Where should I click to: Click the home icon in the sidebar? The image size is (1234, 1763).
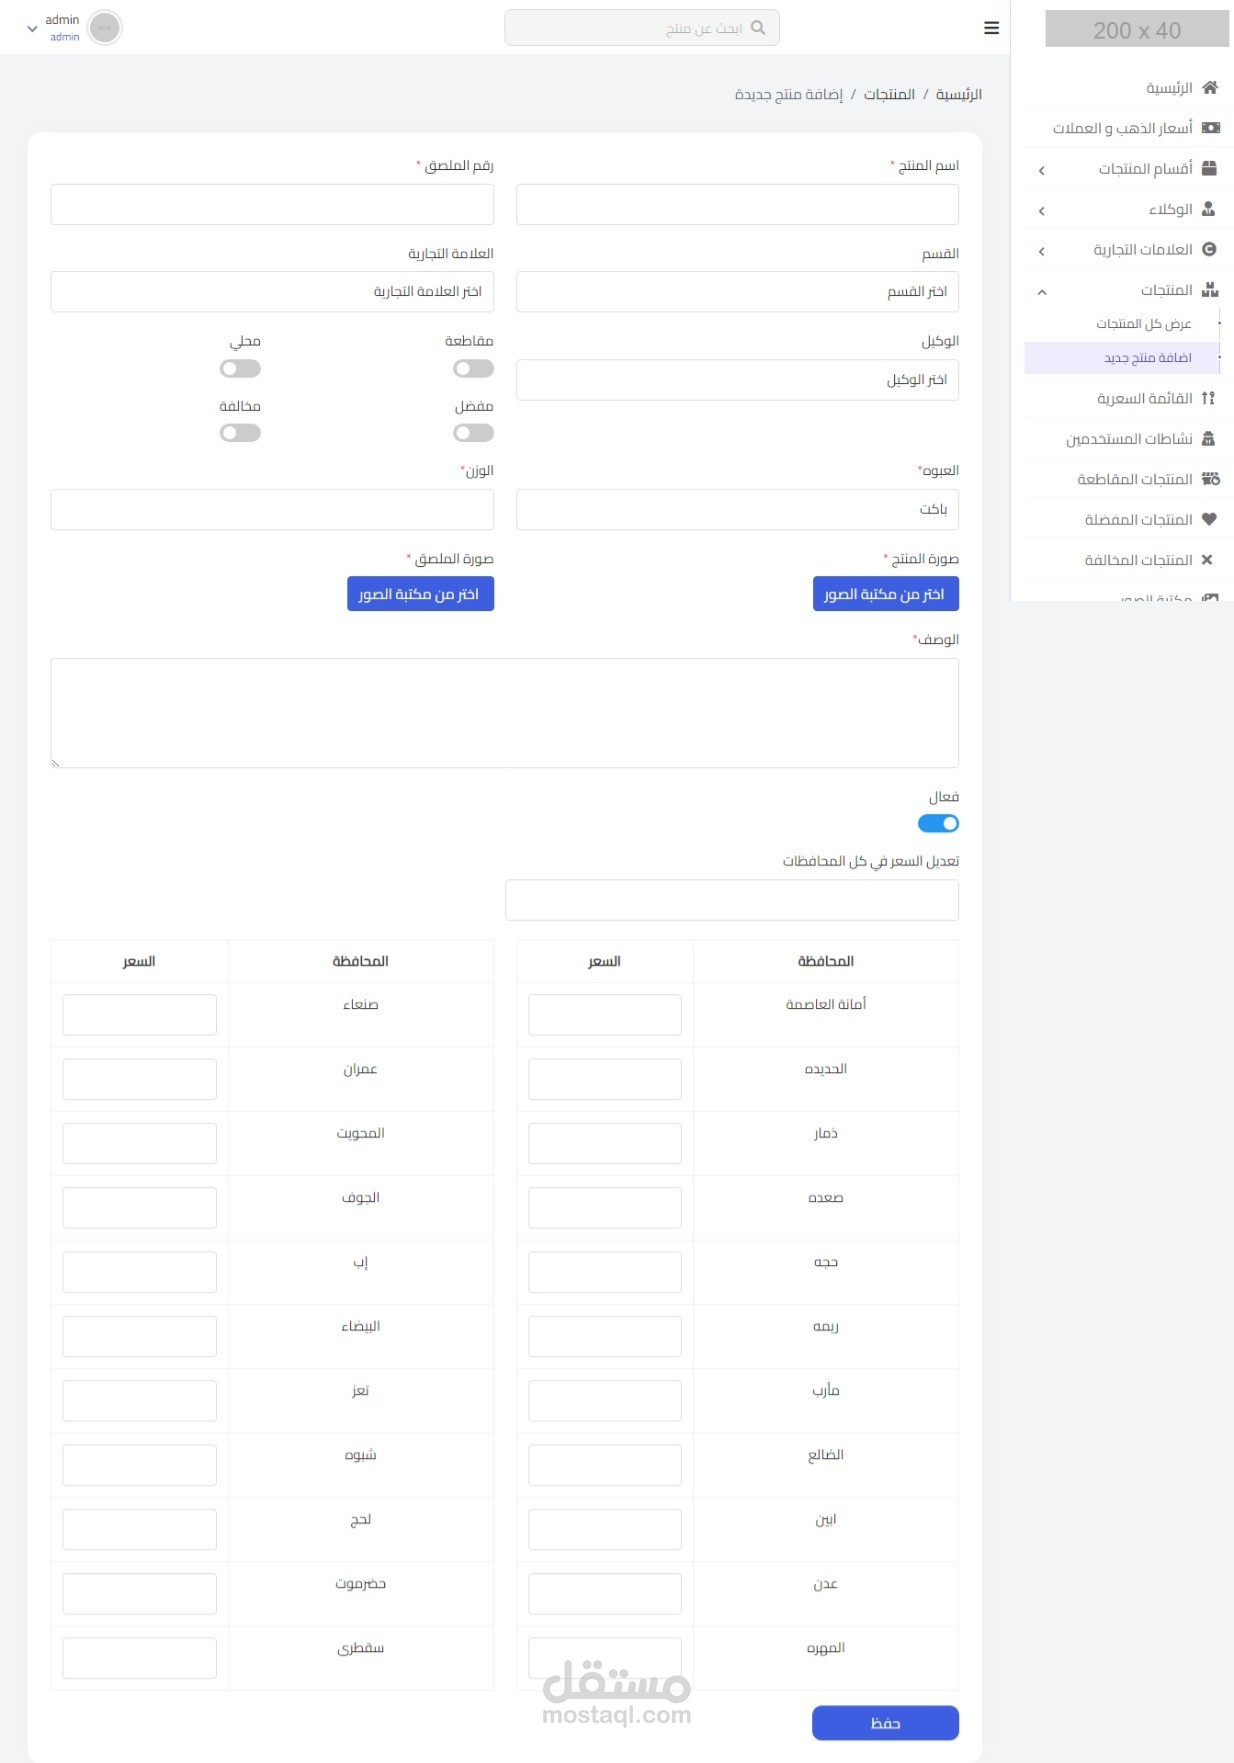1210,88
